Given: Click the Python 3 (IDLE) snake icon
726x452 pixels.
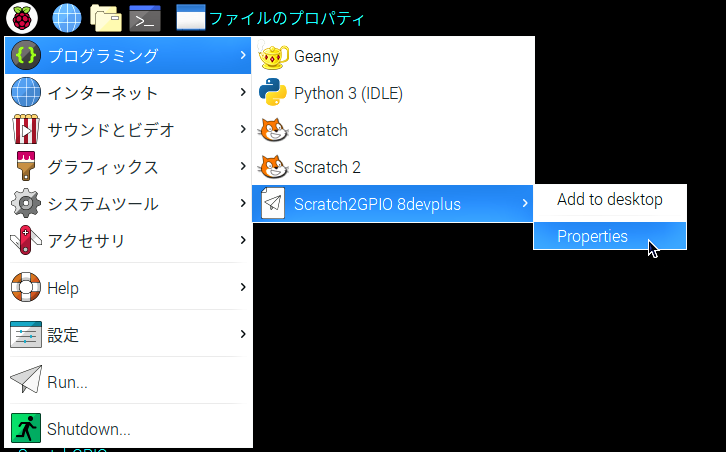Looking at the screenshot, I should pyautogui.click(x=273, y=92).
